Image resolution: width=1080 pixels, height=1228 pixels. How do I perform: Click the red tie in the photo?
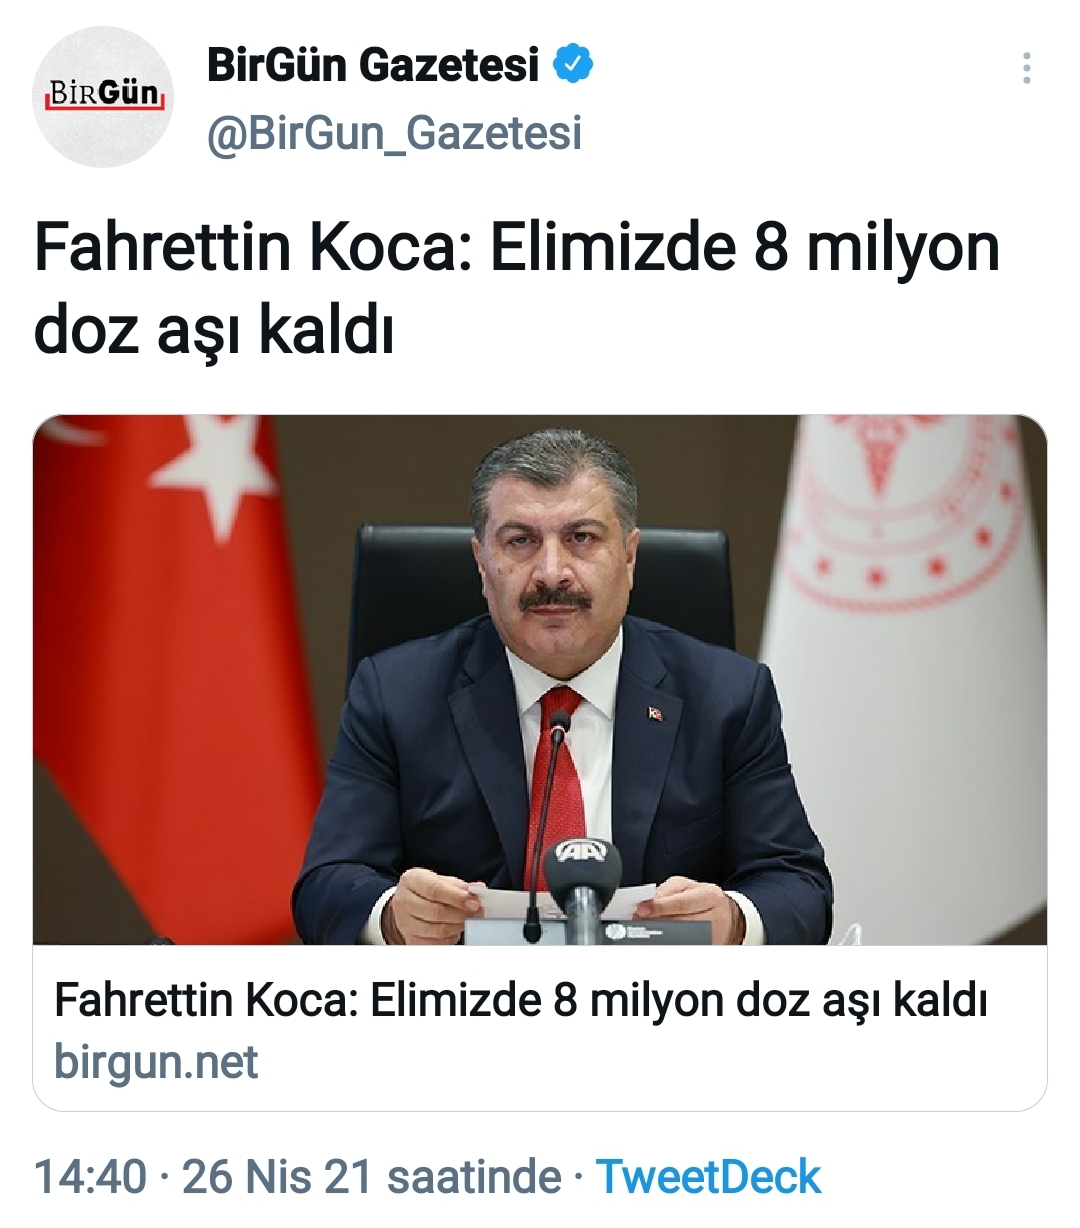556,790
